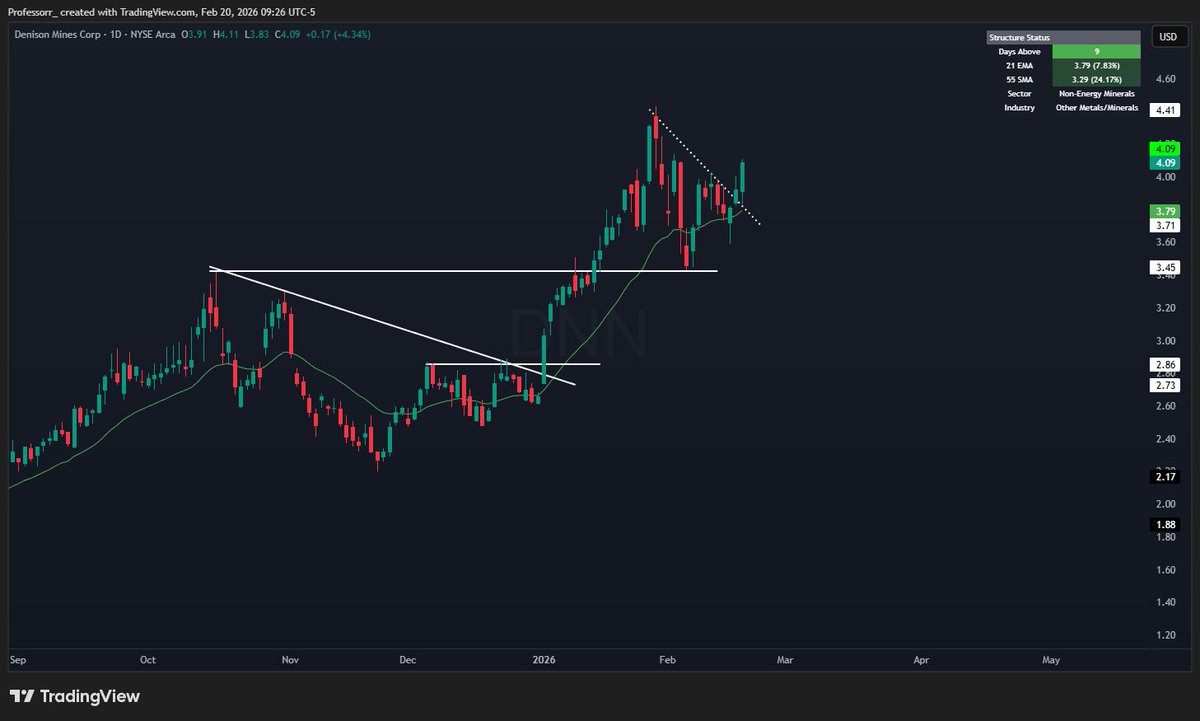Click the Days Above value 9
1200x721 pixels.
(x=1097, y=50)
